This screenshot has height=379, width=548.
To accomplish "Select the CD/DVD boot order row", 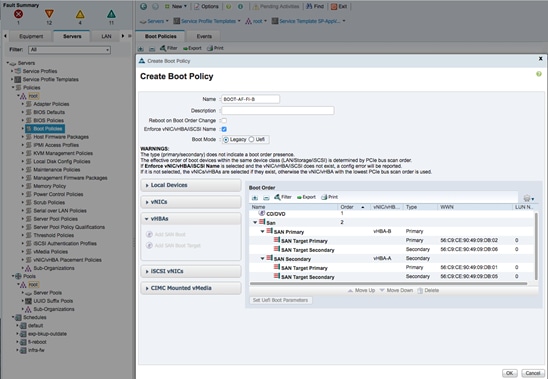I will coord(392,213).
